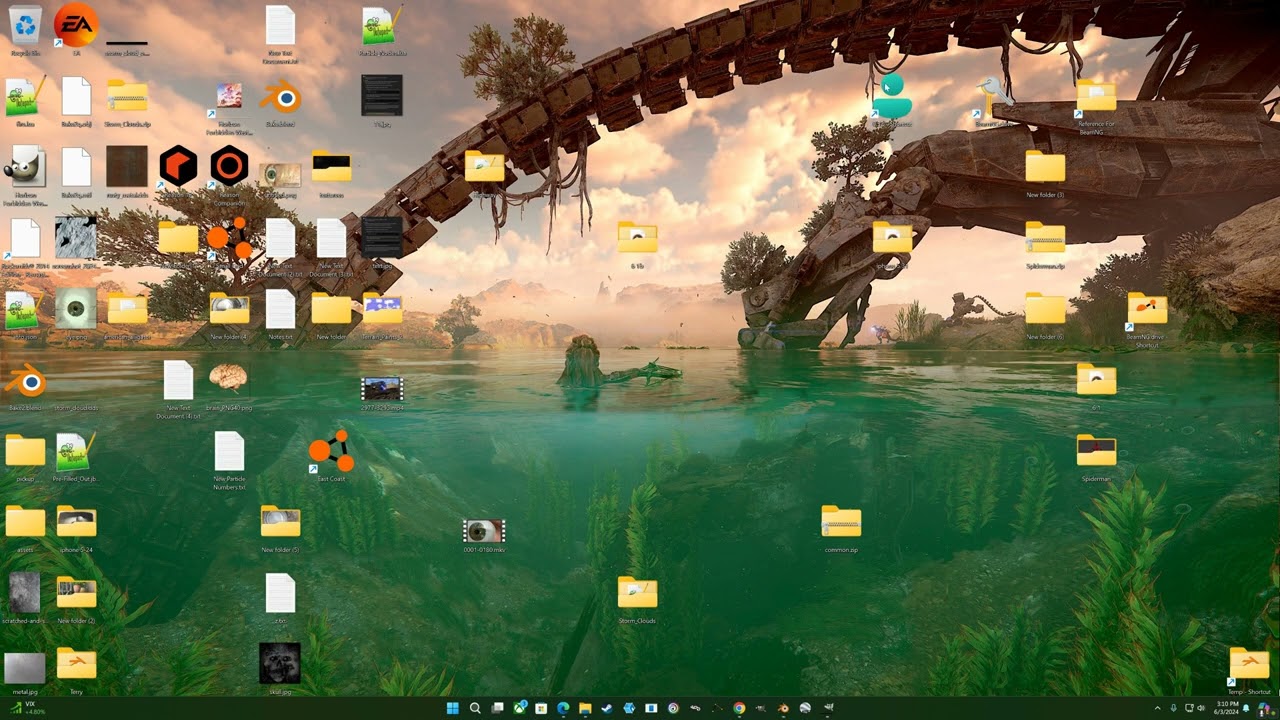
Task: Open New Particle Numbers.txt file
Action: [229, 453]
